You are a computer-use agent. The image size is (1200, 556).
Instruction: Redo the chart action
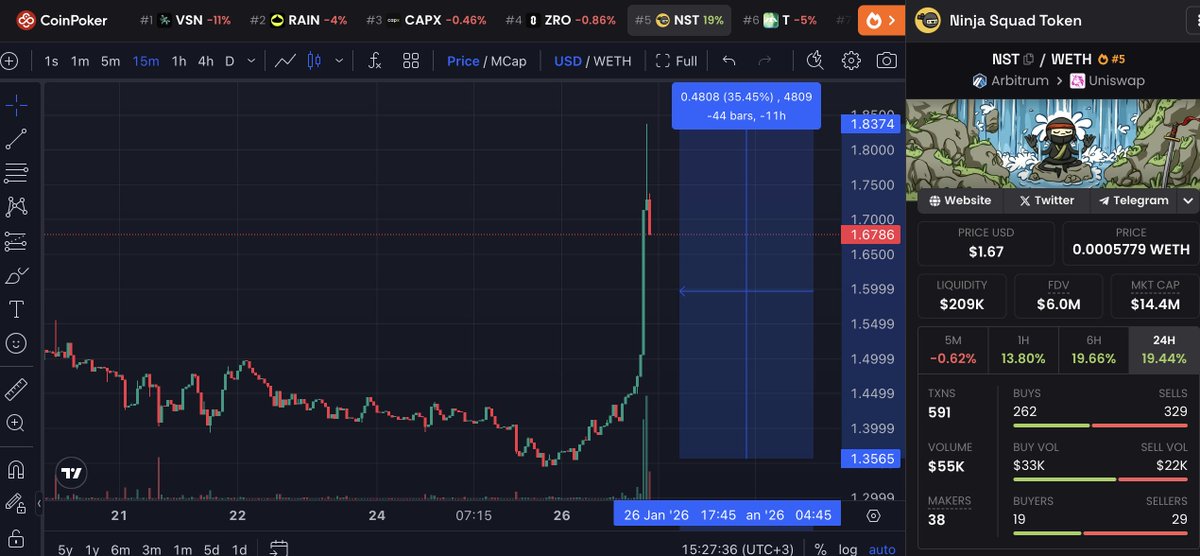pos(765,61)
